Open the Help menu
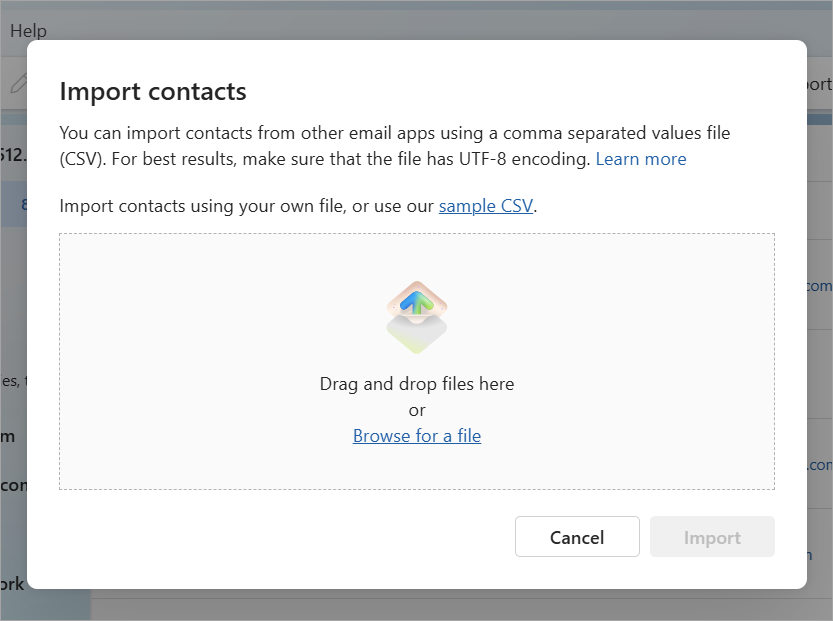Screen dimensions: 833x621 (28, 31)
